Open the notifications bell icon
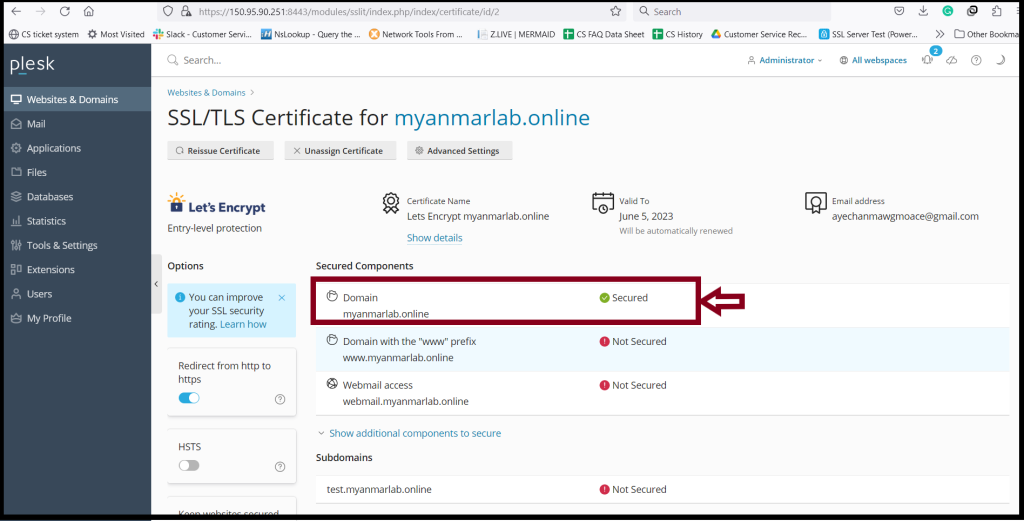Screen dimensions: 1024x521 [x=927, y=60]
